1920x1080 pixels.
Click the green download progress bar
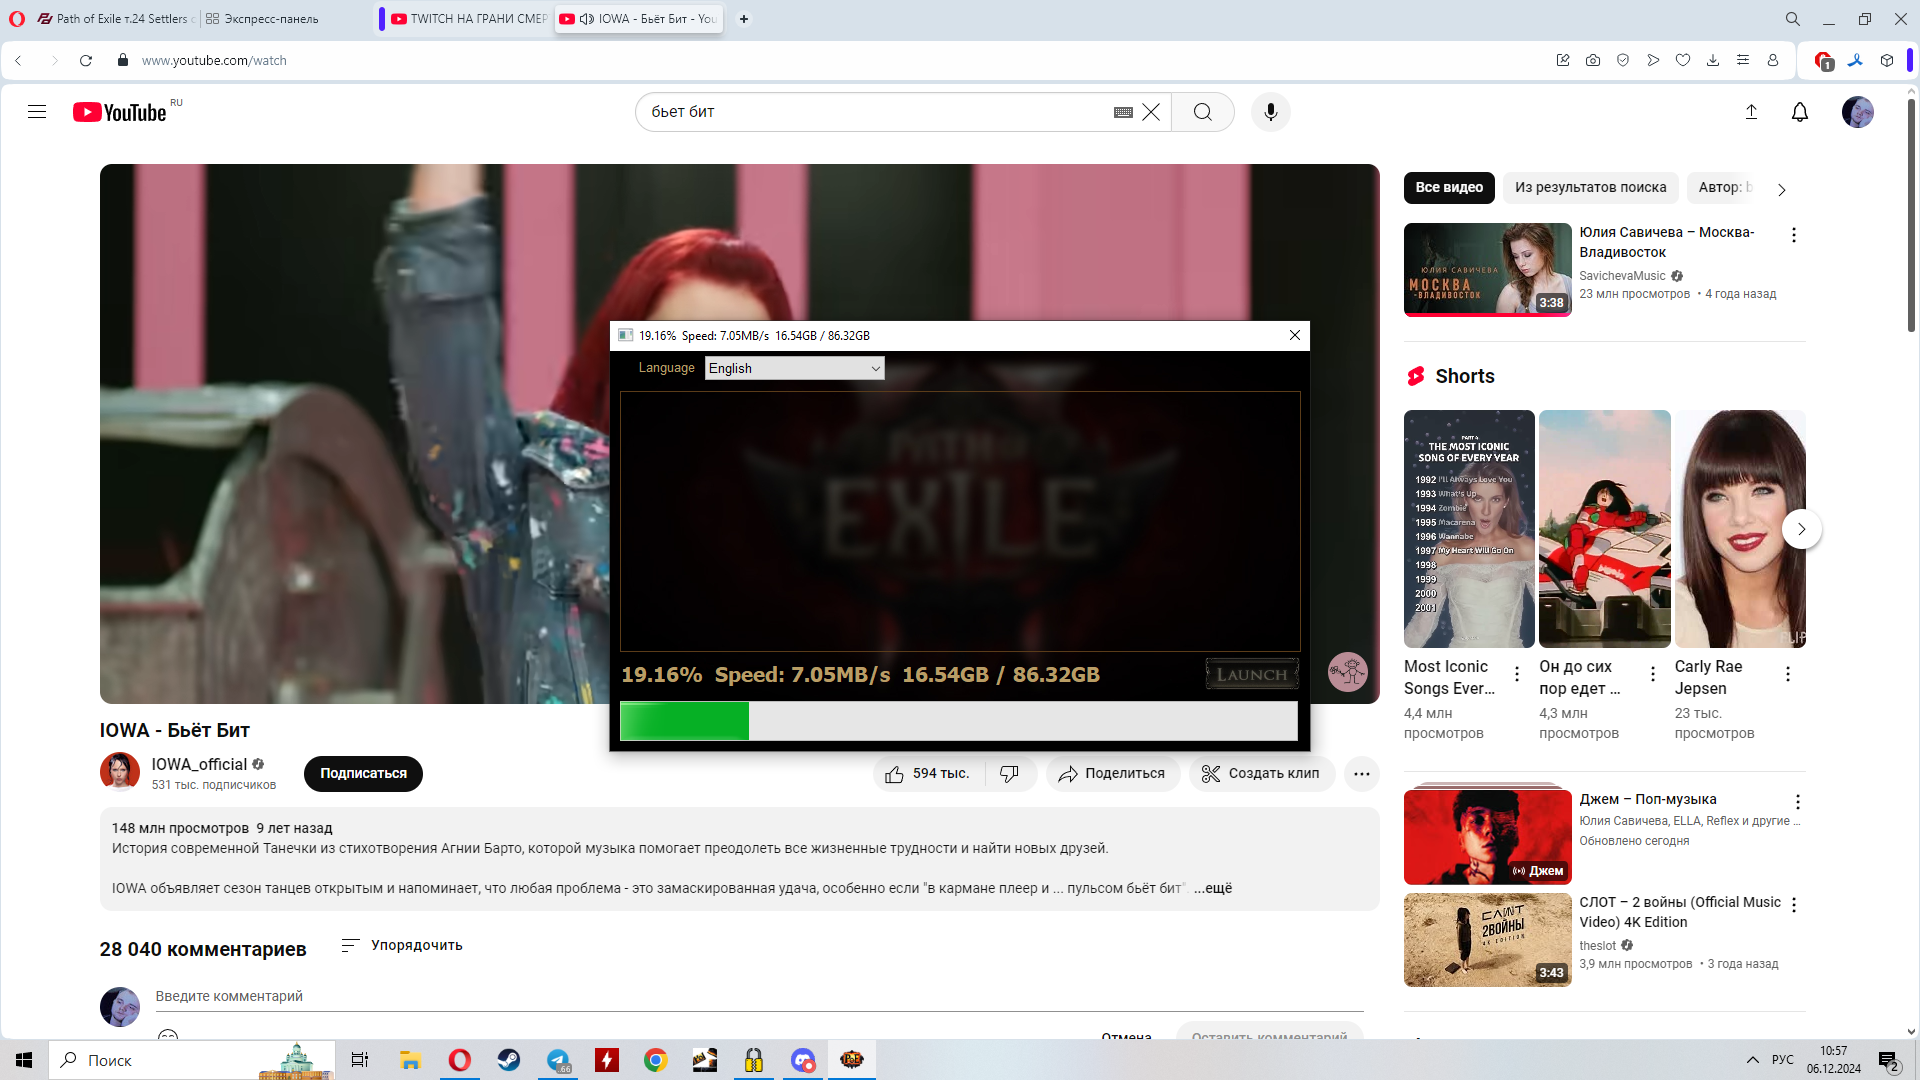coord(685,721)
